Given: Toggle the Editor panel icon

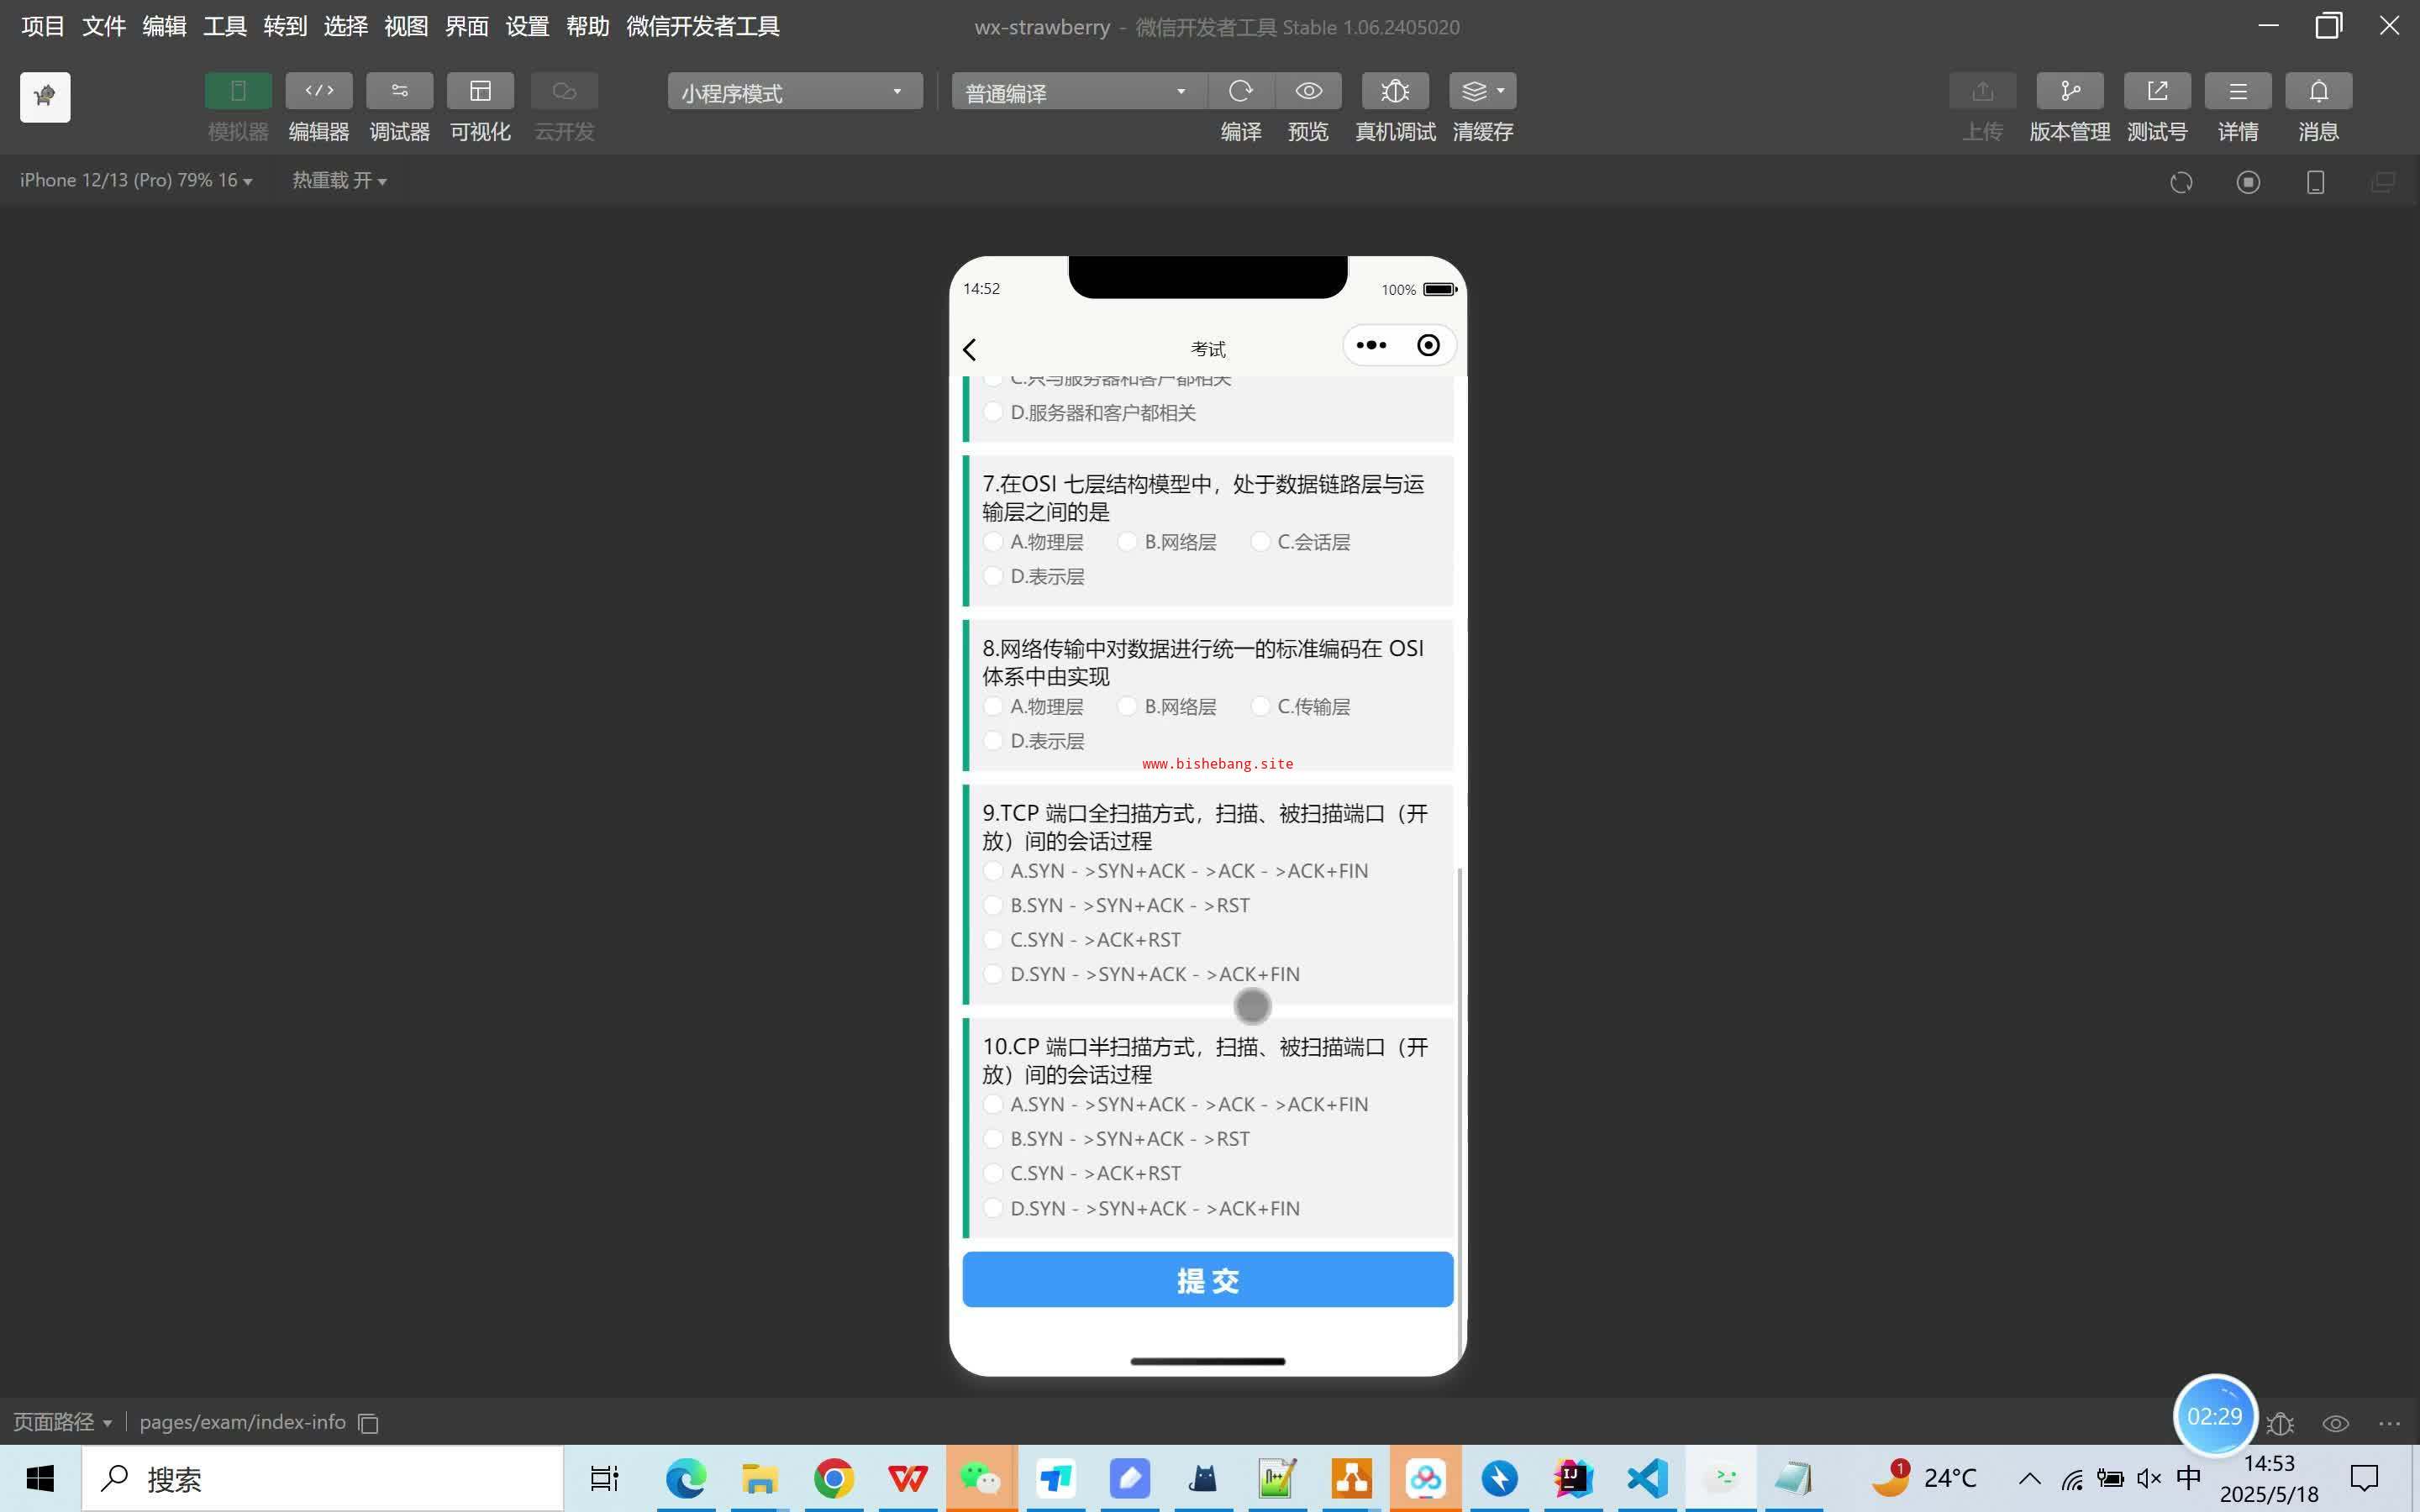Looking at the screenshot, I should [x=318, y=91].
